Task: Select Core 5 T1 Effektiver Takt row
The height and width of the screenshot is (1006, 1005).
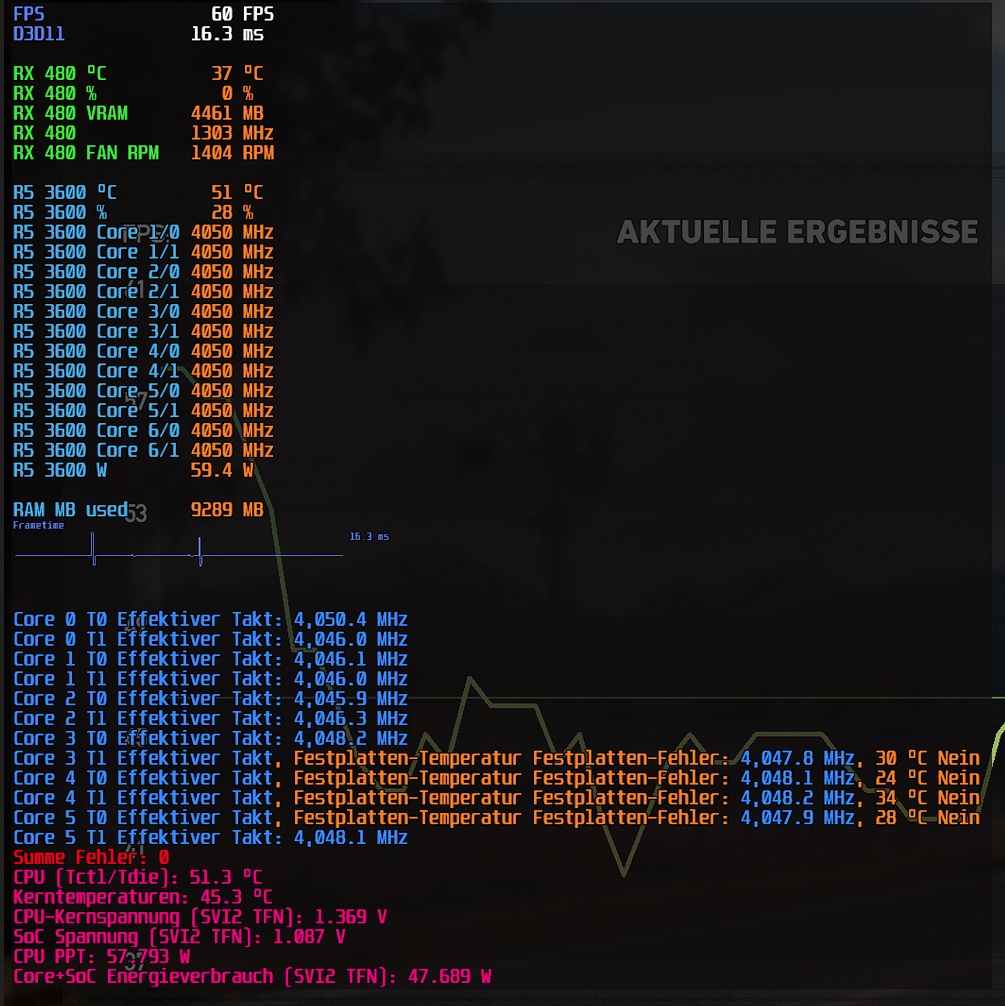Action: point(210,839)
